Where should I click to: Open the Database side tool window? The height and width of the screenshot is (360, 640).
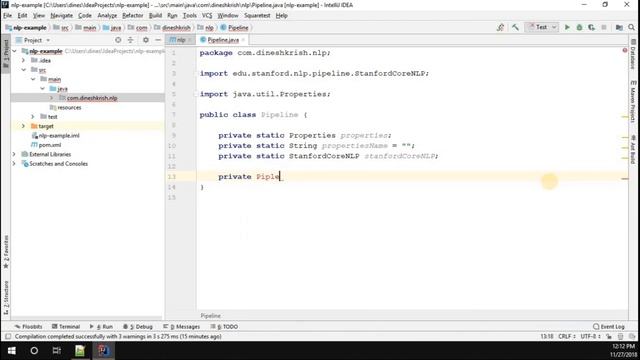[633, 54]
